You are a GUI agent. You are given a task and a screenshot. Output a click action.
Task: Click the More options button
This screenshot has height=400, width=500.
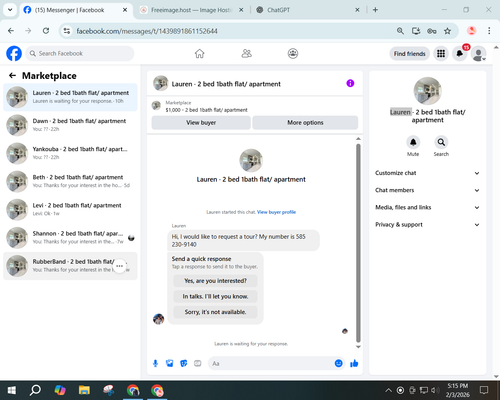(305, 123)
